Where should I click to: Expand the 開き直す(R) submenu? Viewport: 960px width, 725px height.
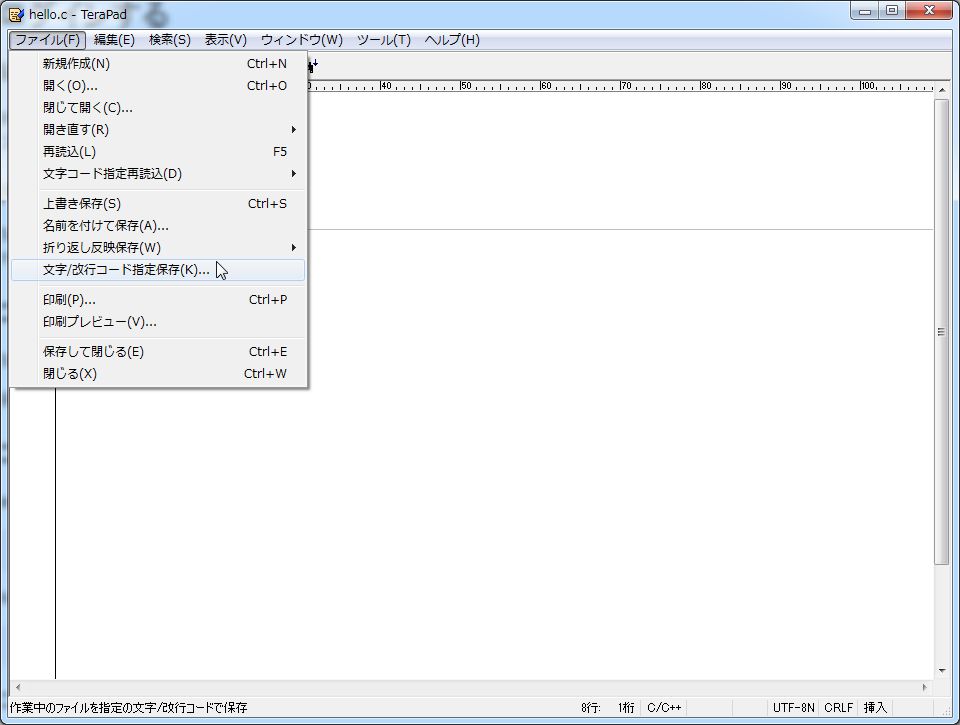158,130
